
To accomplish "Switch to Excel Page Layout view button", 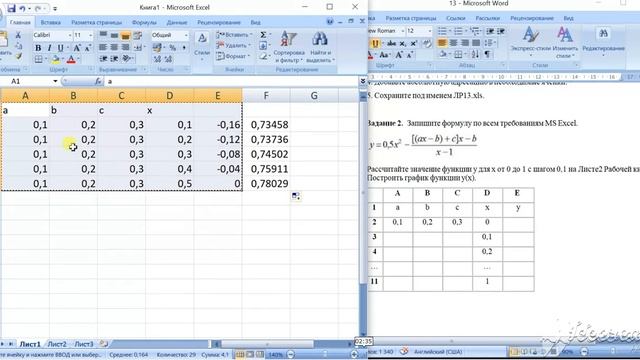I will 250,354.
